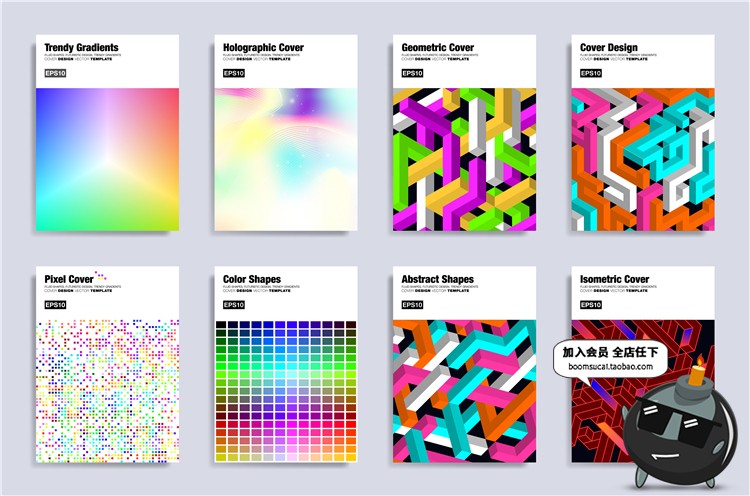
Task: Select the EPS10 badge under Cover Design
Action: tap(591, 73)
